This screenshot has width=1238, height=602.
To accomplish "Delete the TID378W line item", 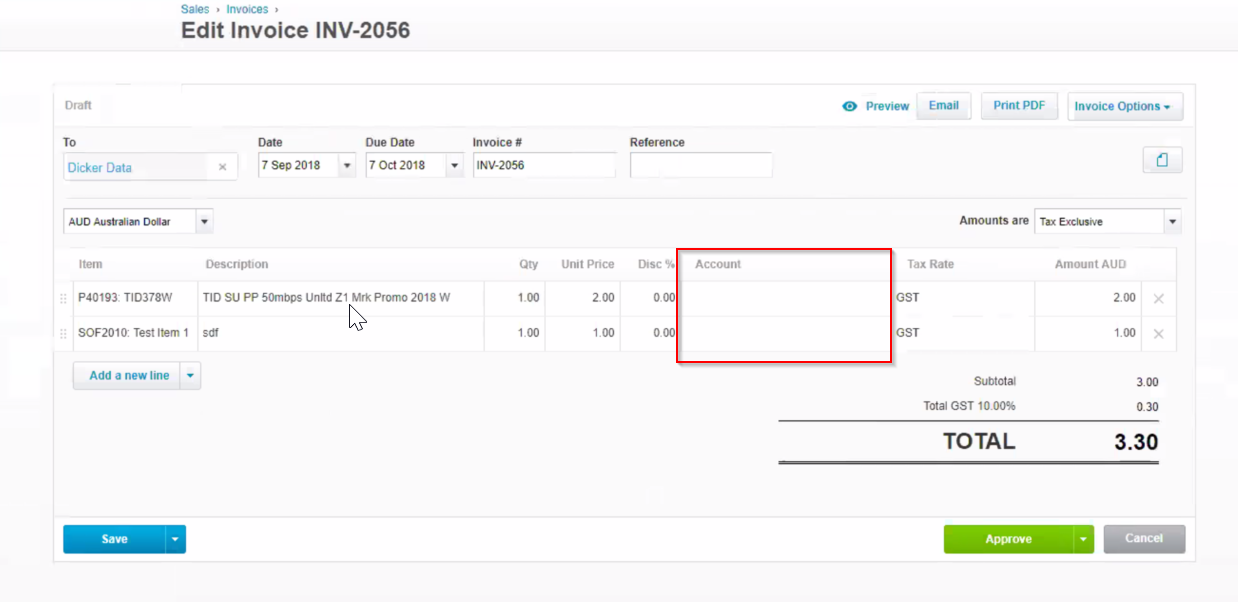I will click(x=1158, y=298).
